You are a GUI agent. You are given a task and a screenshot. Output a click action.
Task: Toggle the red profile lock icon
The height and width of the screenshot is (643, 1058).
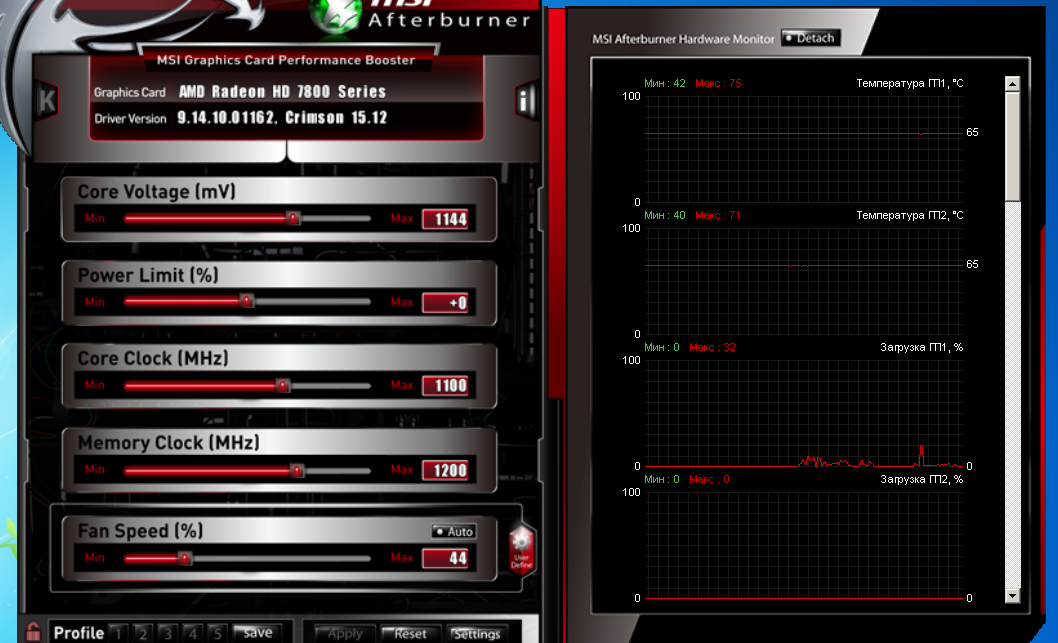tap(32, 632)
